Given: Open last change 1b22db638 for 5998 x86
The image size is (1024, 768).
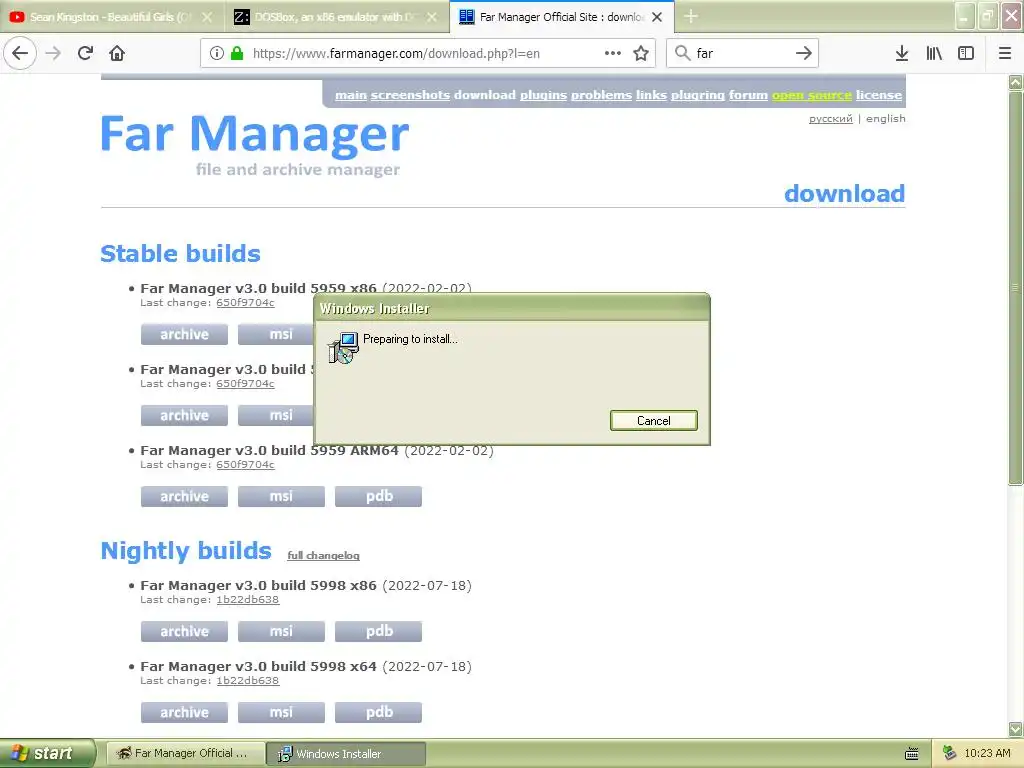Looking at the screenshot, I should pyautogui.click(x=248, y=600).
